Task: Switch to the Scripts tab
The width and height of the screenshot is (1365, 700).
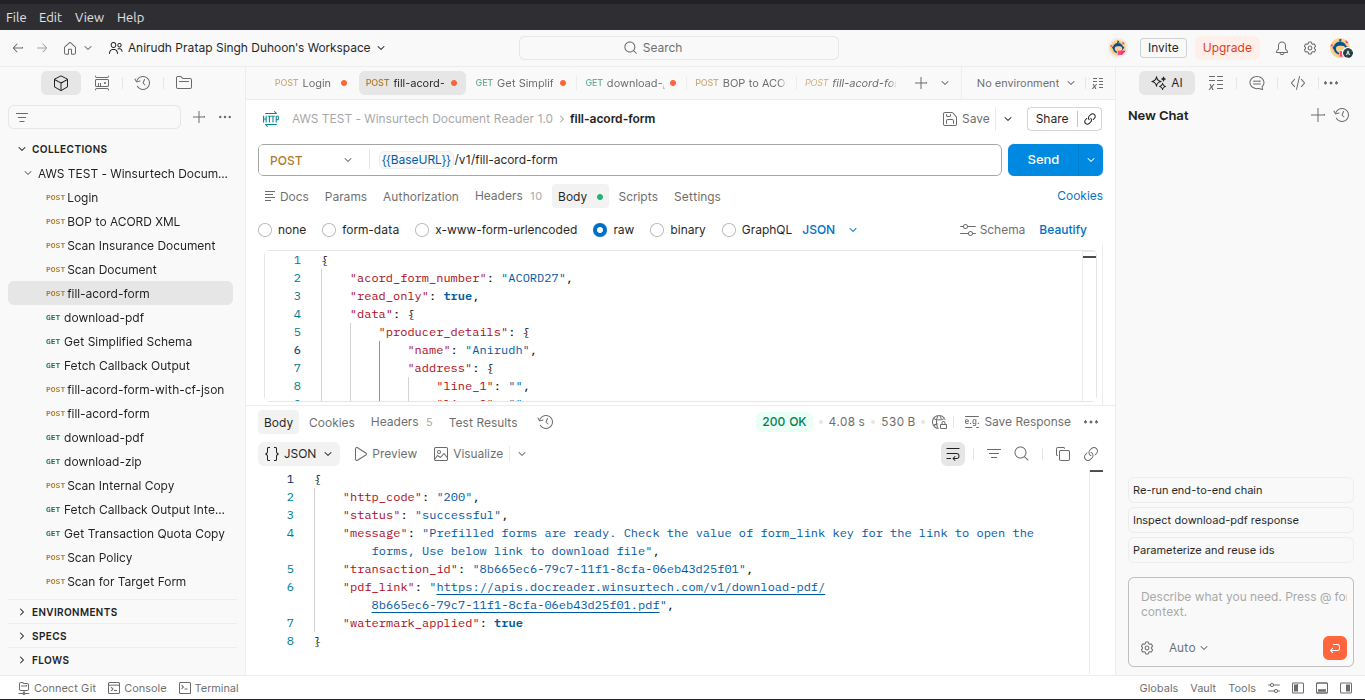Action: 638,197
